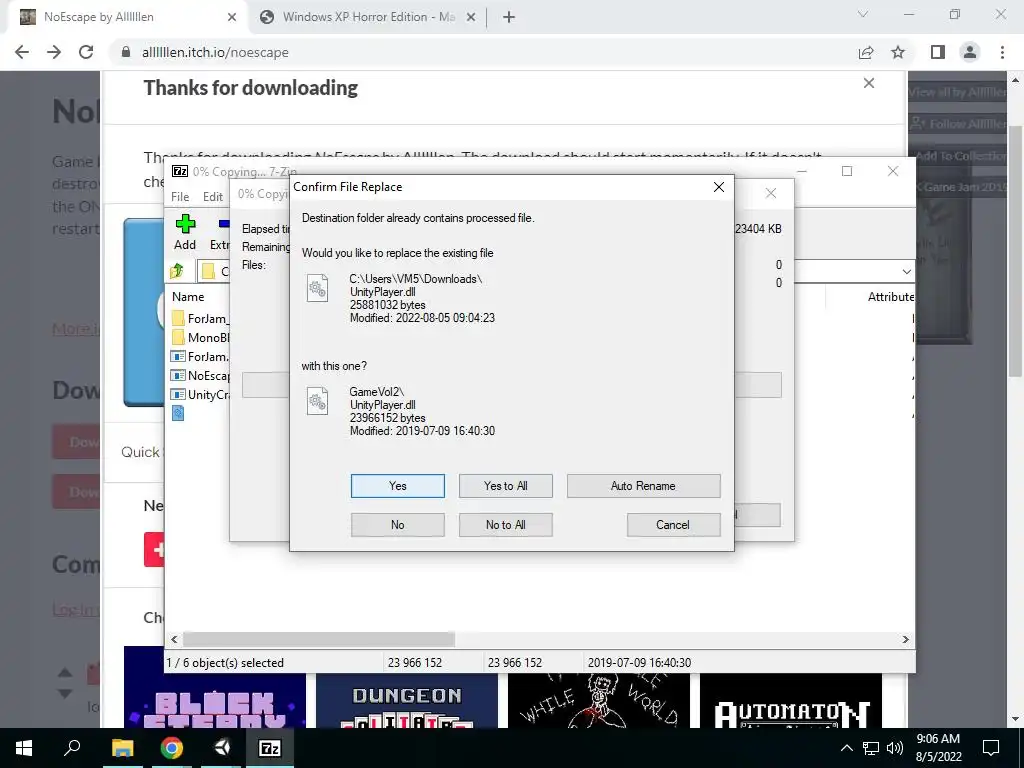Click the Dungeon game thumbnail
Image resolution: width=1024 pixels, height=768 pixels.
(x=407, y=701)
